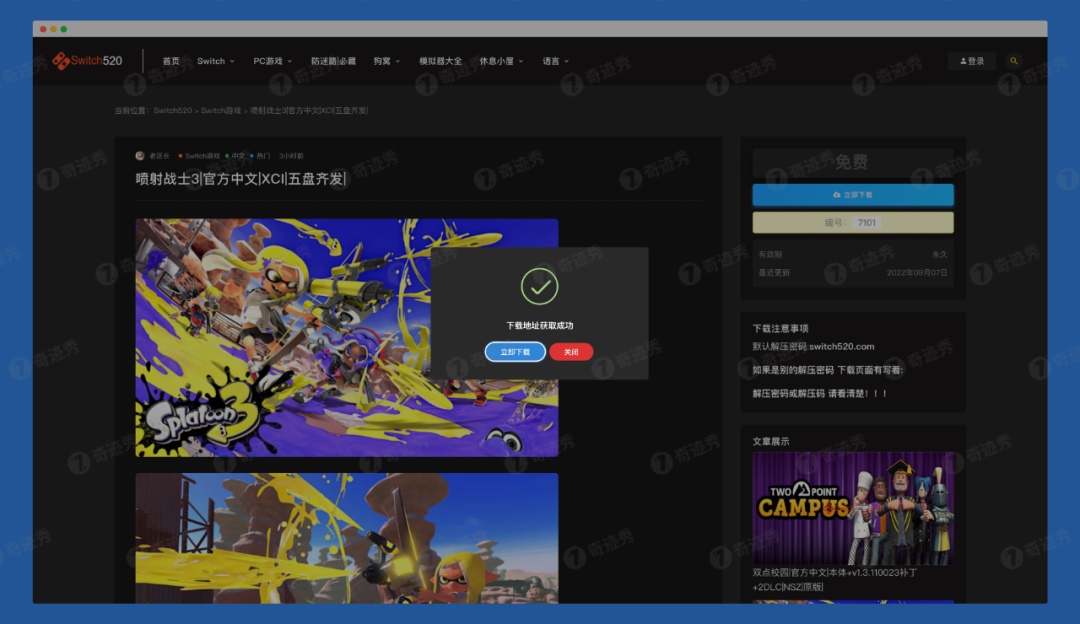Click the green macOS window dot
Viewport: 1080px width, 624px height.
pos(63,29)
